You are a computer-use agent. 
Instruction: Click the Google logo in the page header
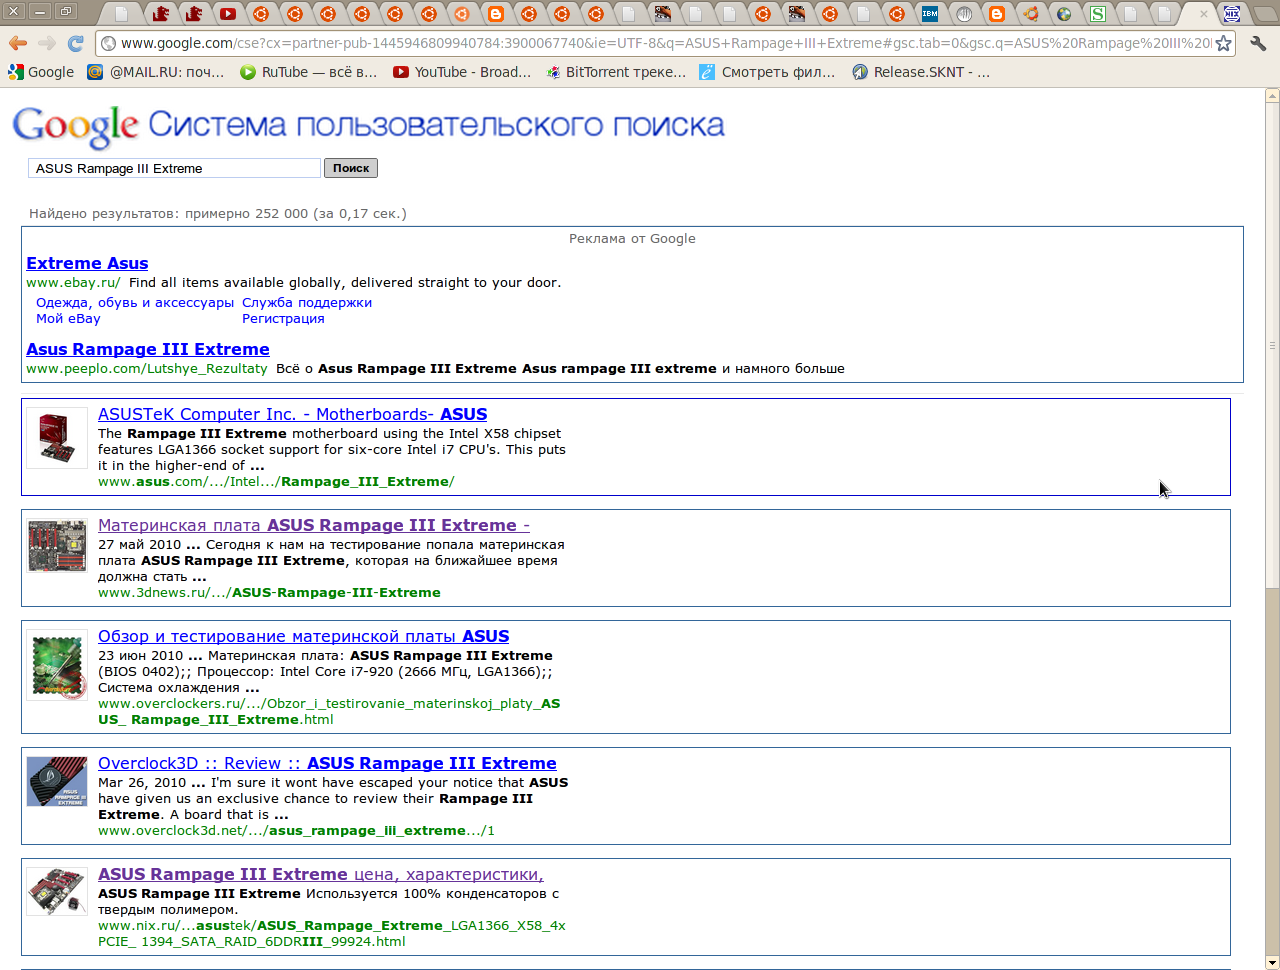pyautogui.click(x=76, y=126)
